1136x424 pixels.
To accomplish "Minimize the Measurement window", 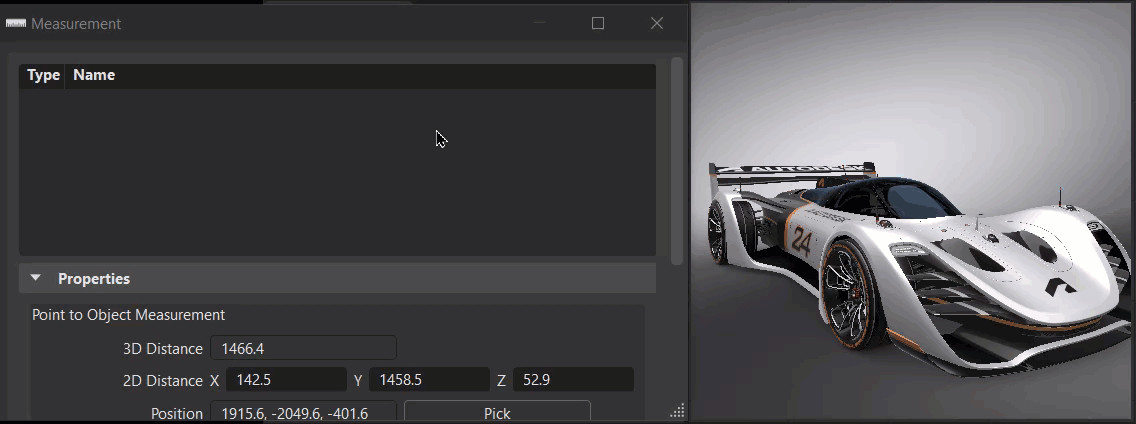I will tap(540, 23).
